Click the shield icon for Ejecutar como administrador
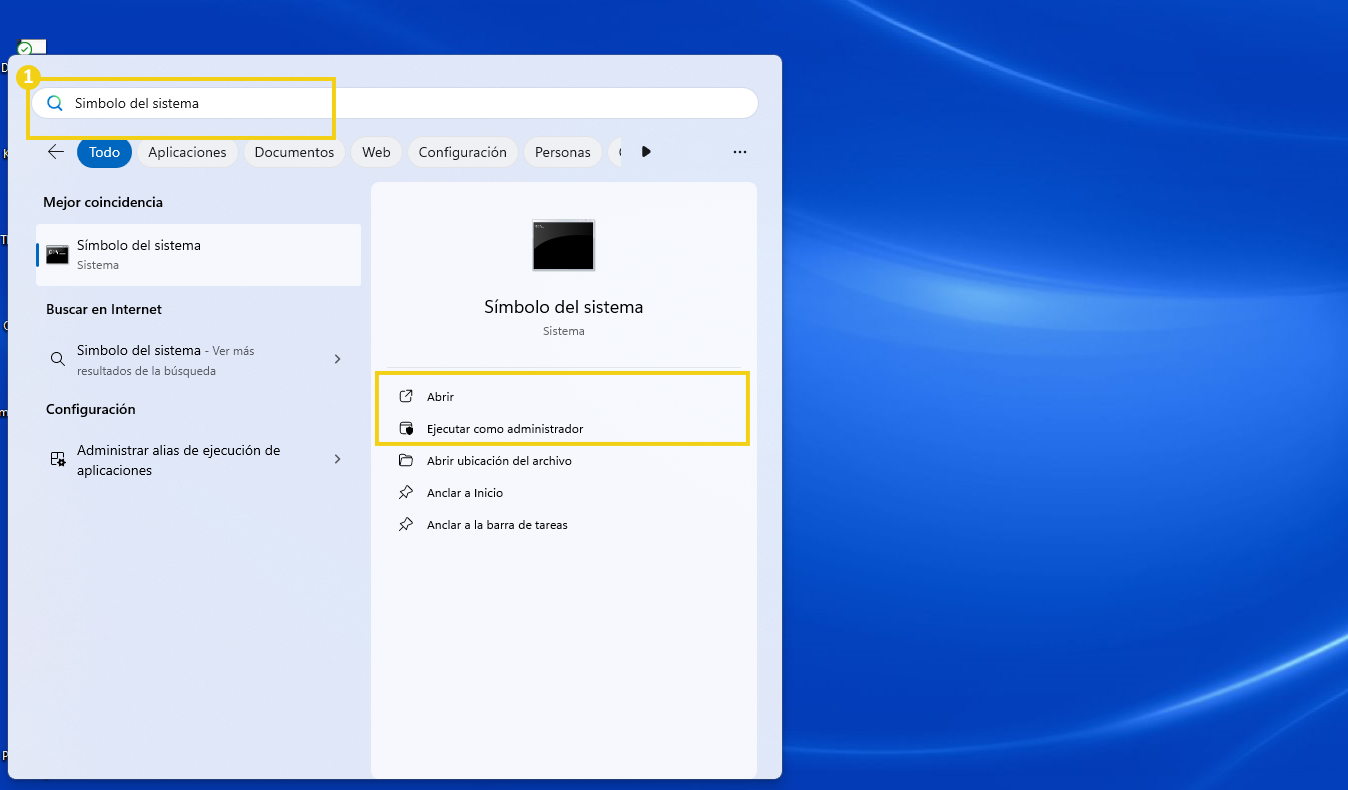 point(406,428)
